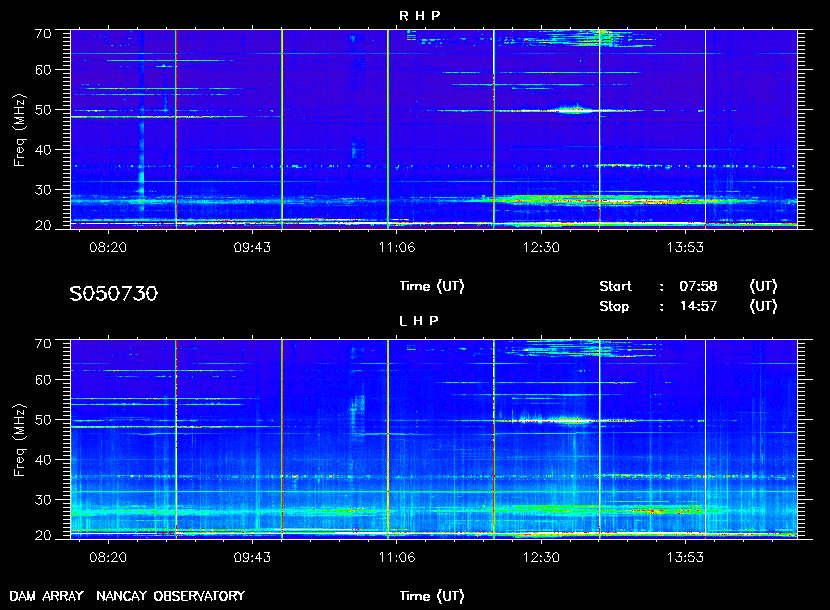Click the "20" frequency tick on RHP plot
This screenshot has width=830, height=610.
(43, 226)
